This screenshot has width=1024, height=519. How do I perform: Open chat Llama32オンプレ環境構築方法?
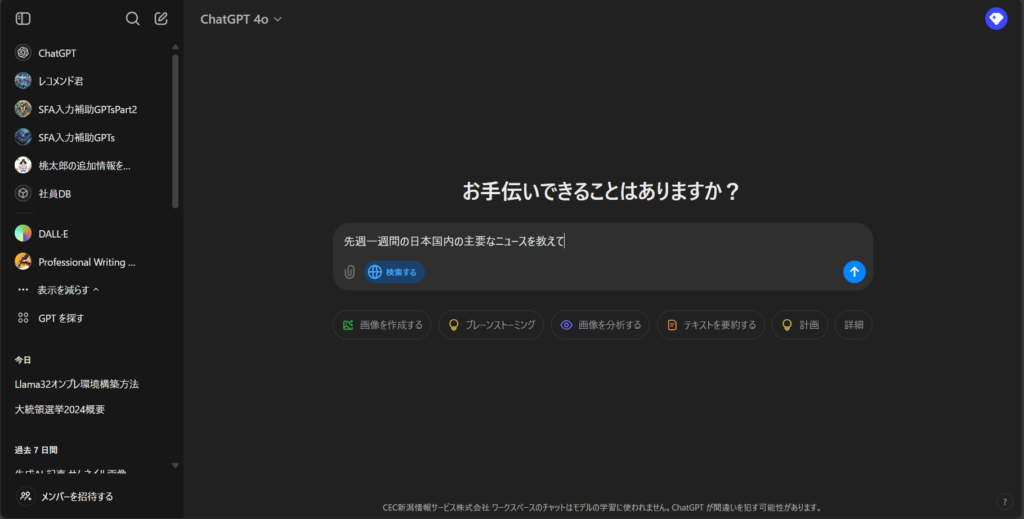point(76,384)
